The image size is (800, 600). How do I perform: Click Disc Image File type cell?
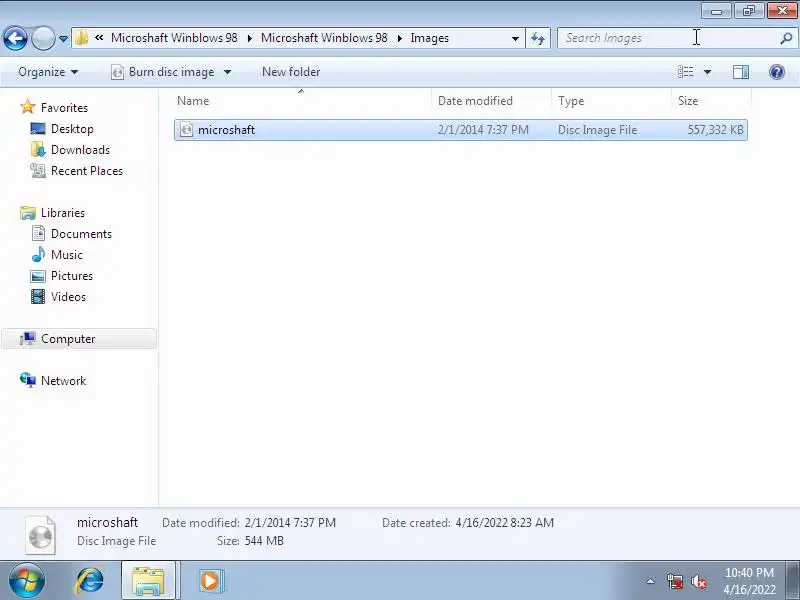[x=597, y=130]
